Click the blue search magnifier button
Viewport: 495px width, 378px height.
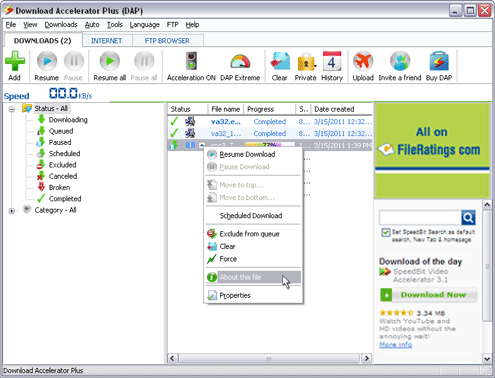coord(468,218)
